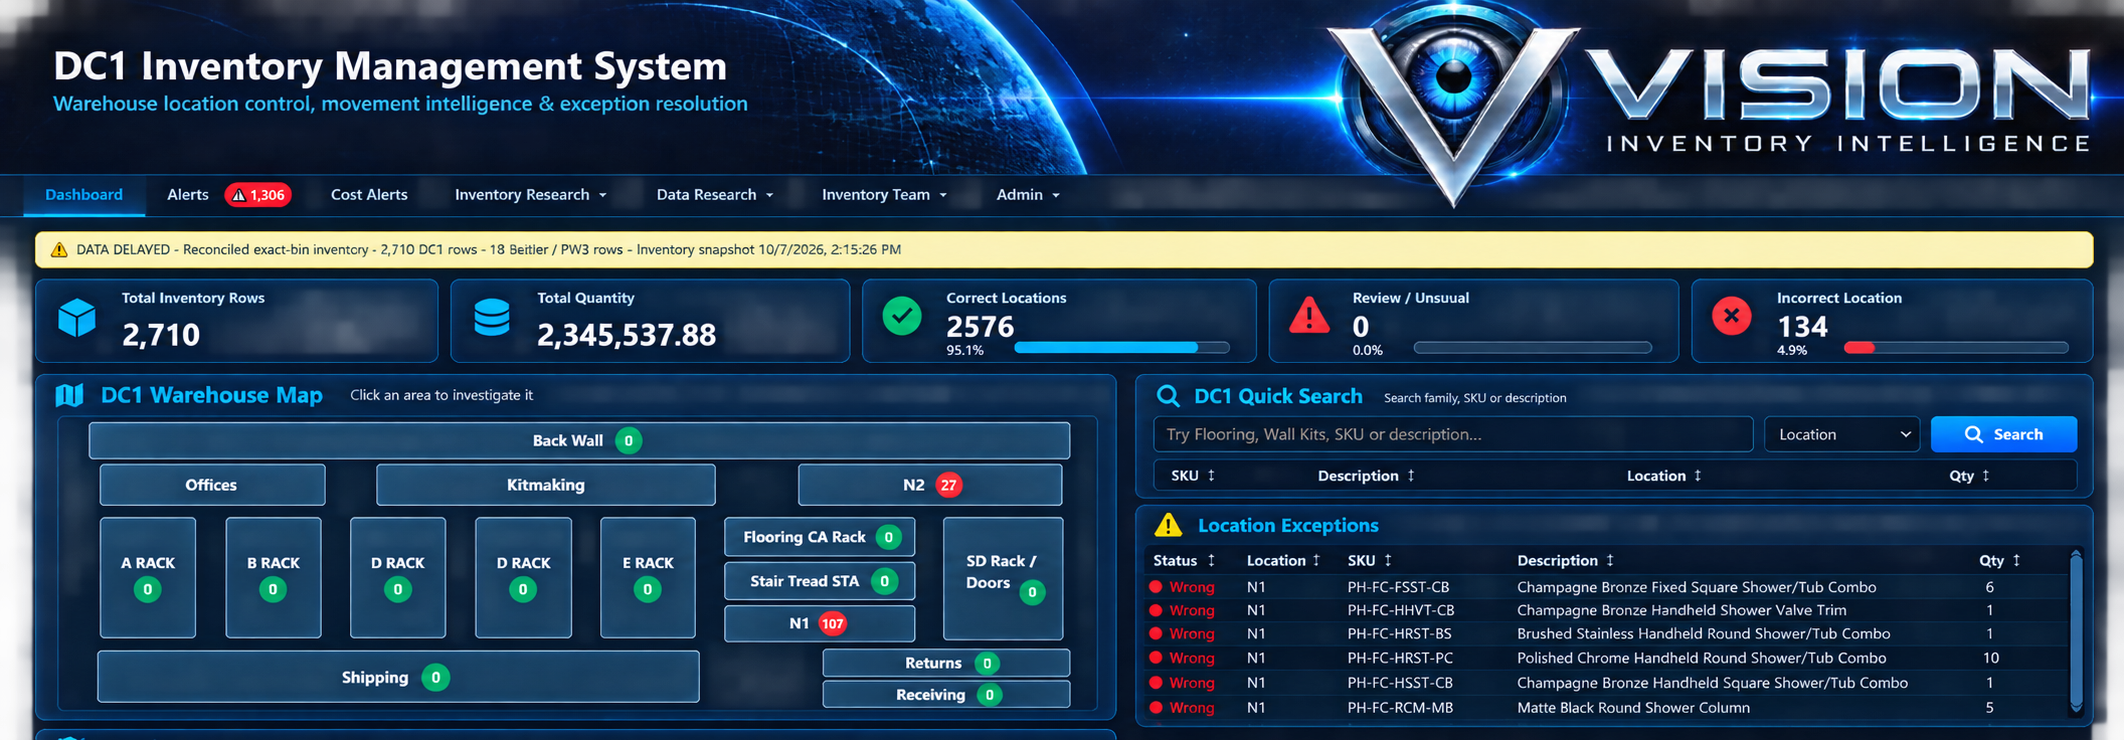The image size is (2124, 740).
Task: Select the PH-FC-HSST-CB exception row
Action: pyautogui.click(x=1608, y=683)
